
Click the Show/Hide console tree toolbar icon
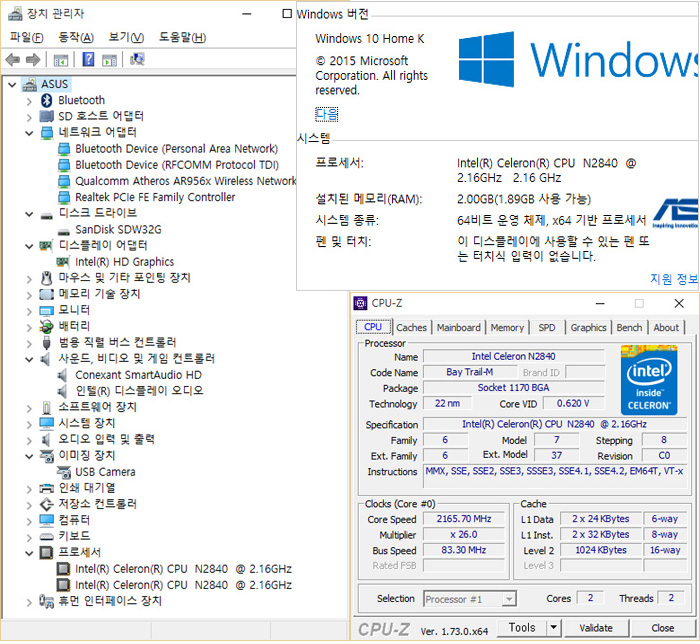coord(60,60)
